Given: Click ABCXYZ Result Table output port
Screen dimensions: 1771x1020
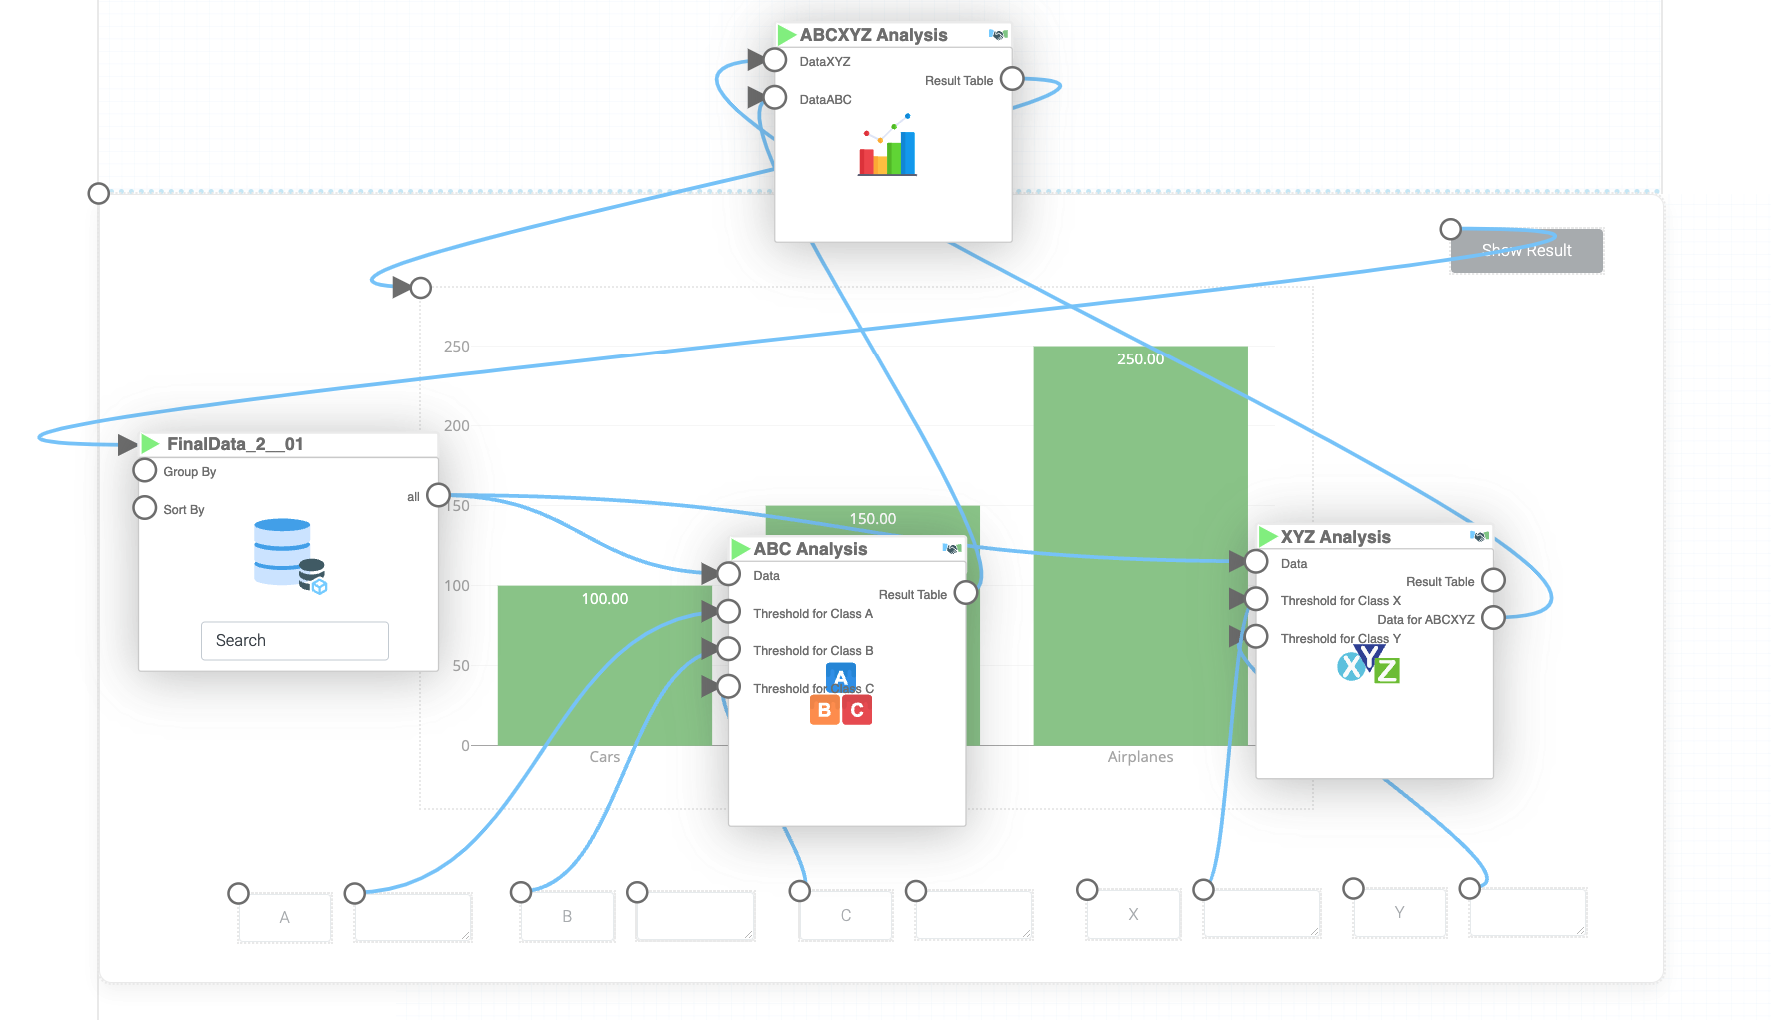Looking at the screenshot, I should coord(1012,79).
